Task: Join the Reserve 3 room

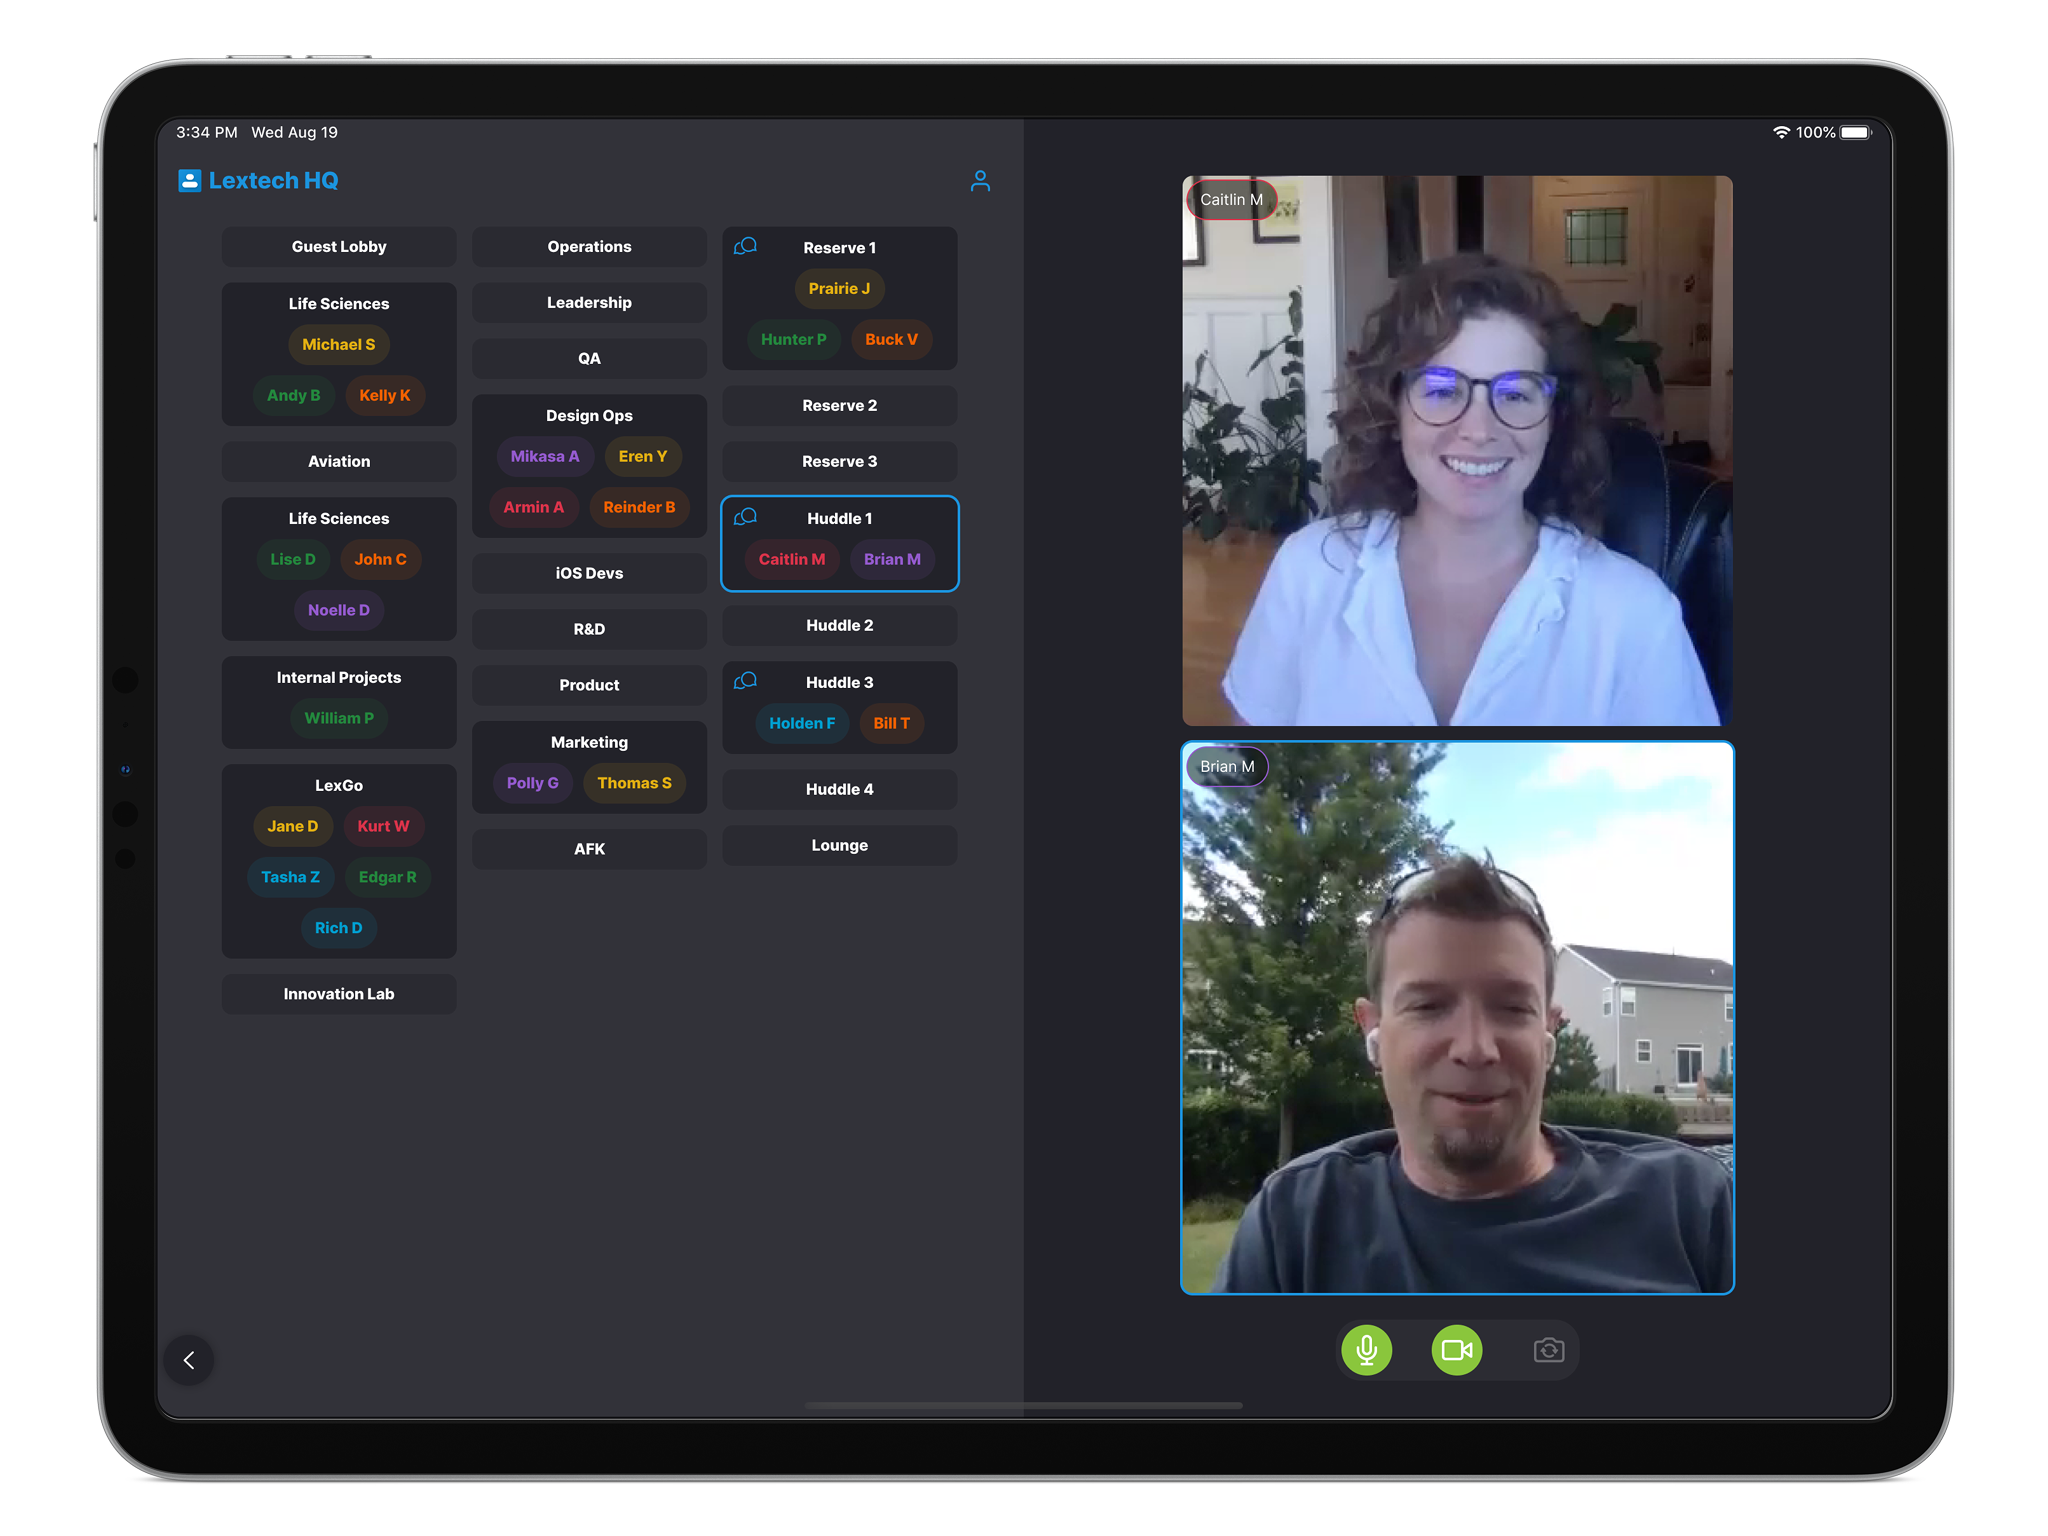Action: [840, 462]
